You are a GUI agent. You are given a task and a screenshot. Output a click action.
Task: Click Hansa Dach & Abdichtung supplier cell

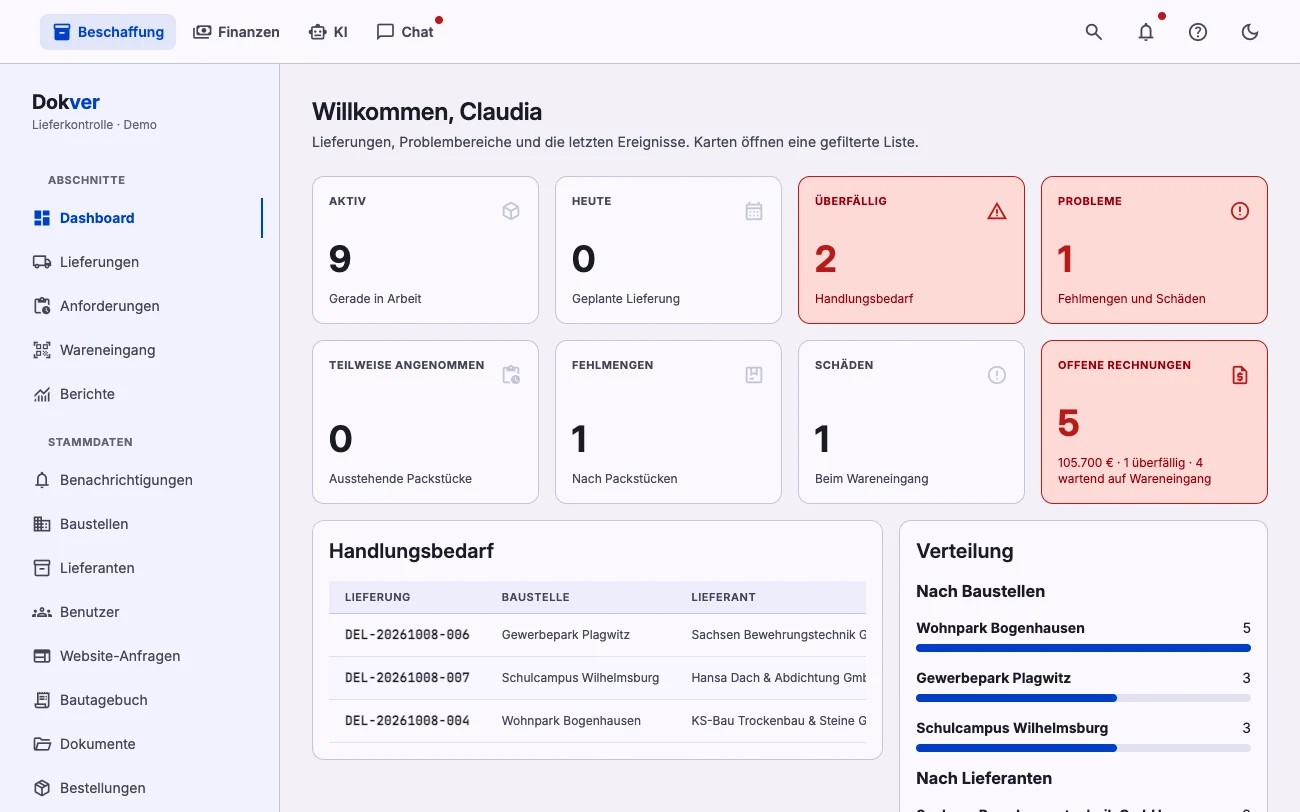click(778, 678)
